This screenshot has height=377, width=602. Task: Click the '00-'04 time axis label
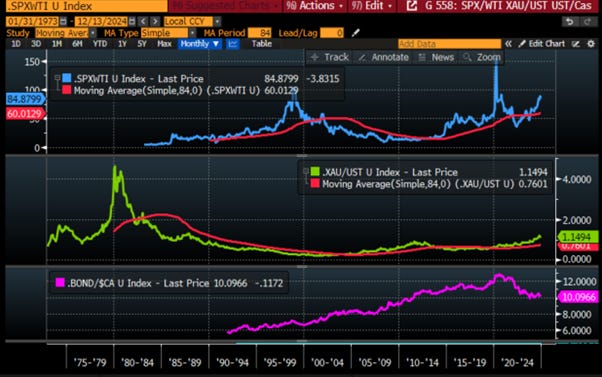coord(327,362)
